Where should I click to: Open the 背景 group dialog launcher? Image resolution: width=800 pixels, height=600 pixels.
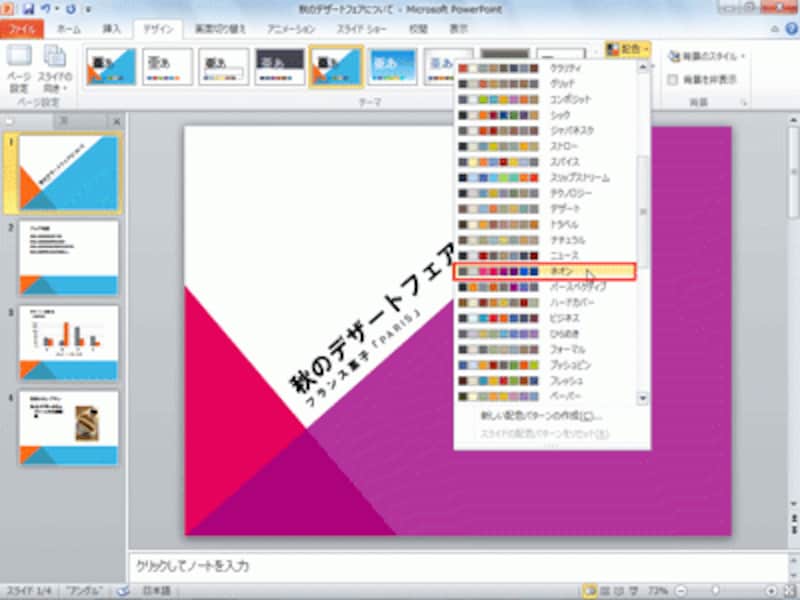[x=743, y=103]
